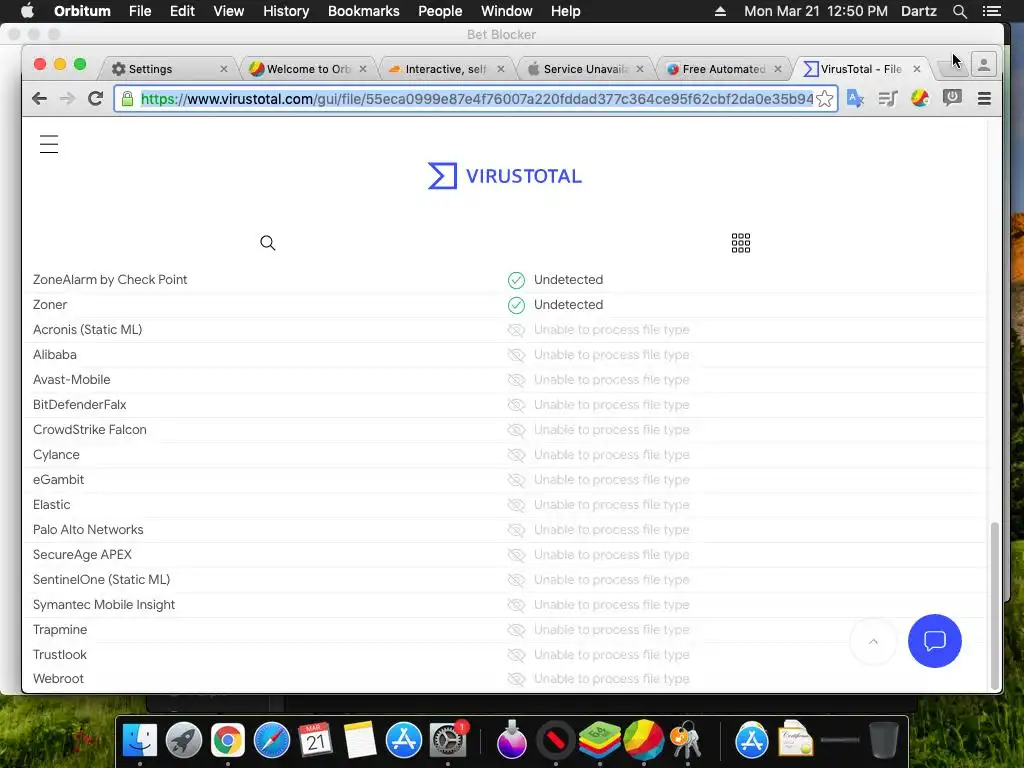Open the Apple menu

click(x=27, y=11)
